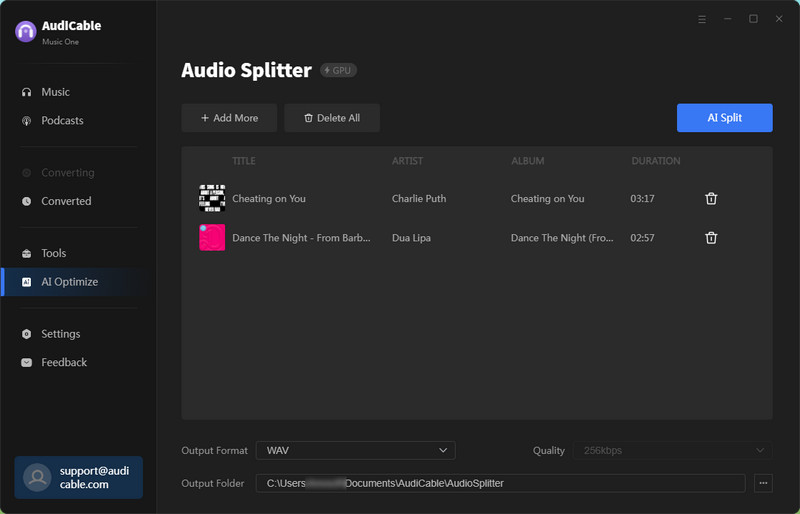Click the artist name Charlie Puth
The width and height of the screenshot is (800, 514).
pyautogui.click(x=419, y=199)
